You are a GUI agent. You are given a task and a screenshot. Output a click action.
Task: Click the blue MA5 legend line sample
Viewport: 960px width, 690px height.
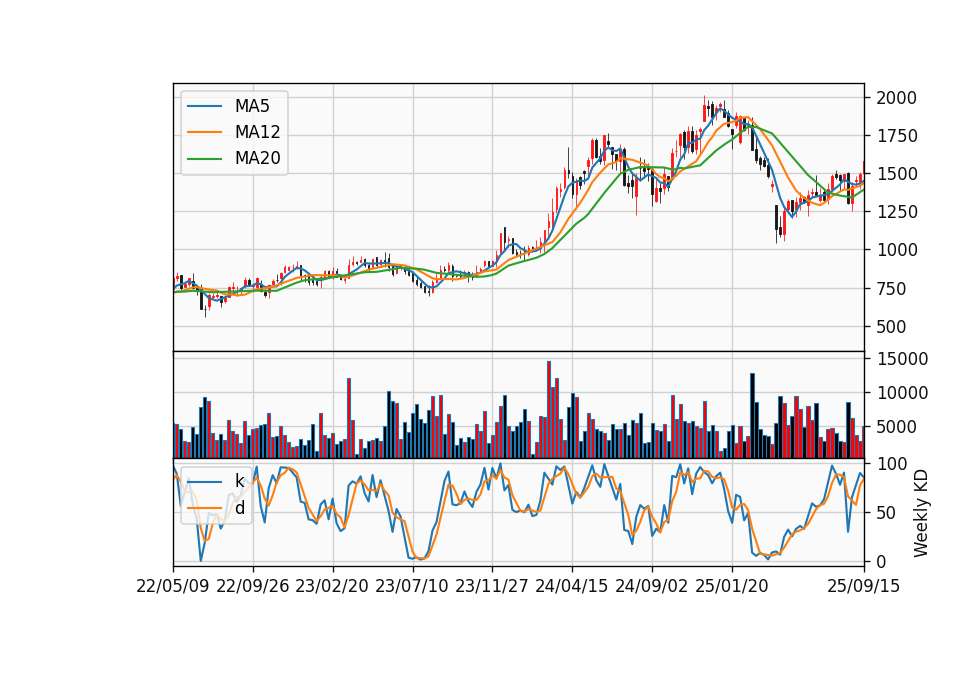[204, 106]
